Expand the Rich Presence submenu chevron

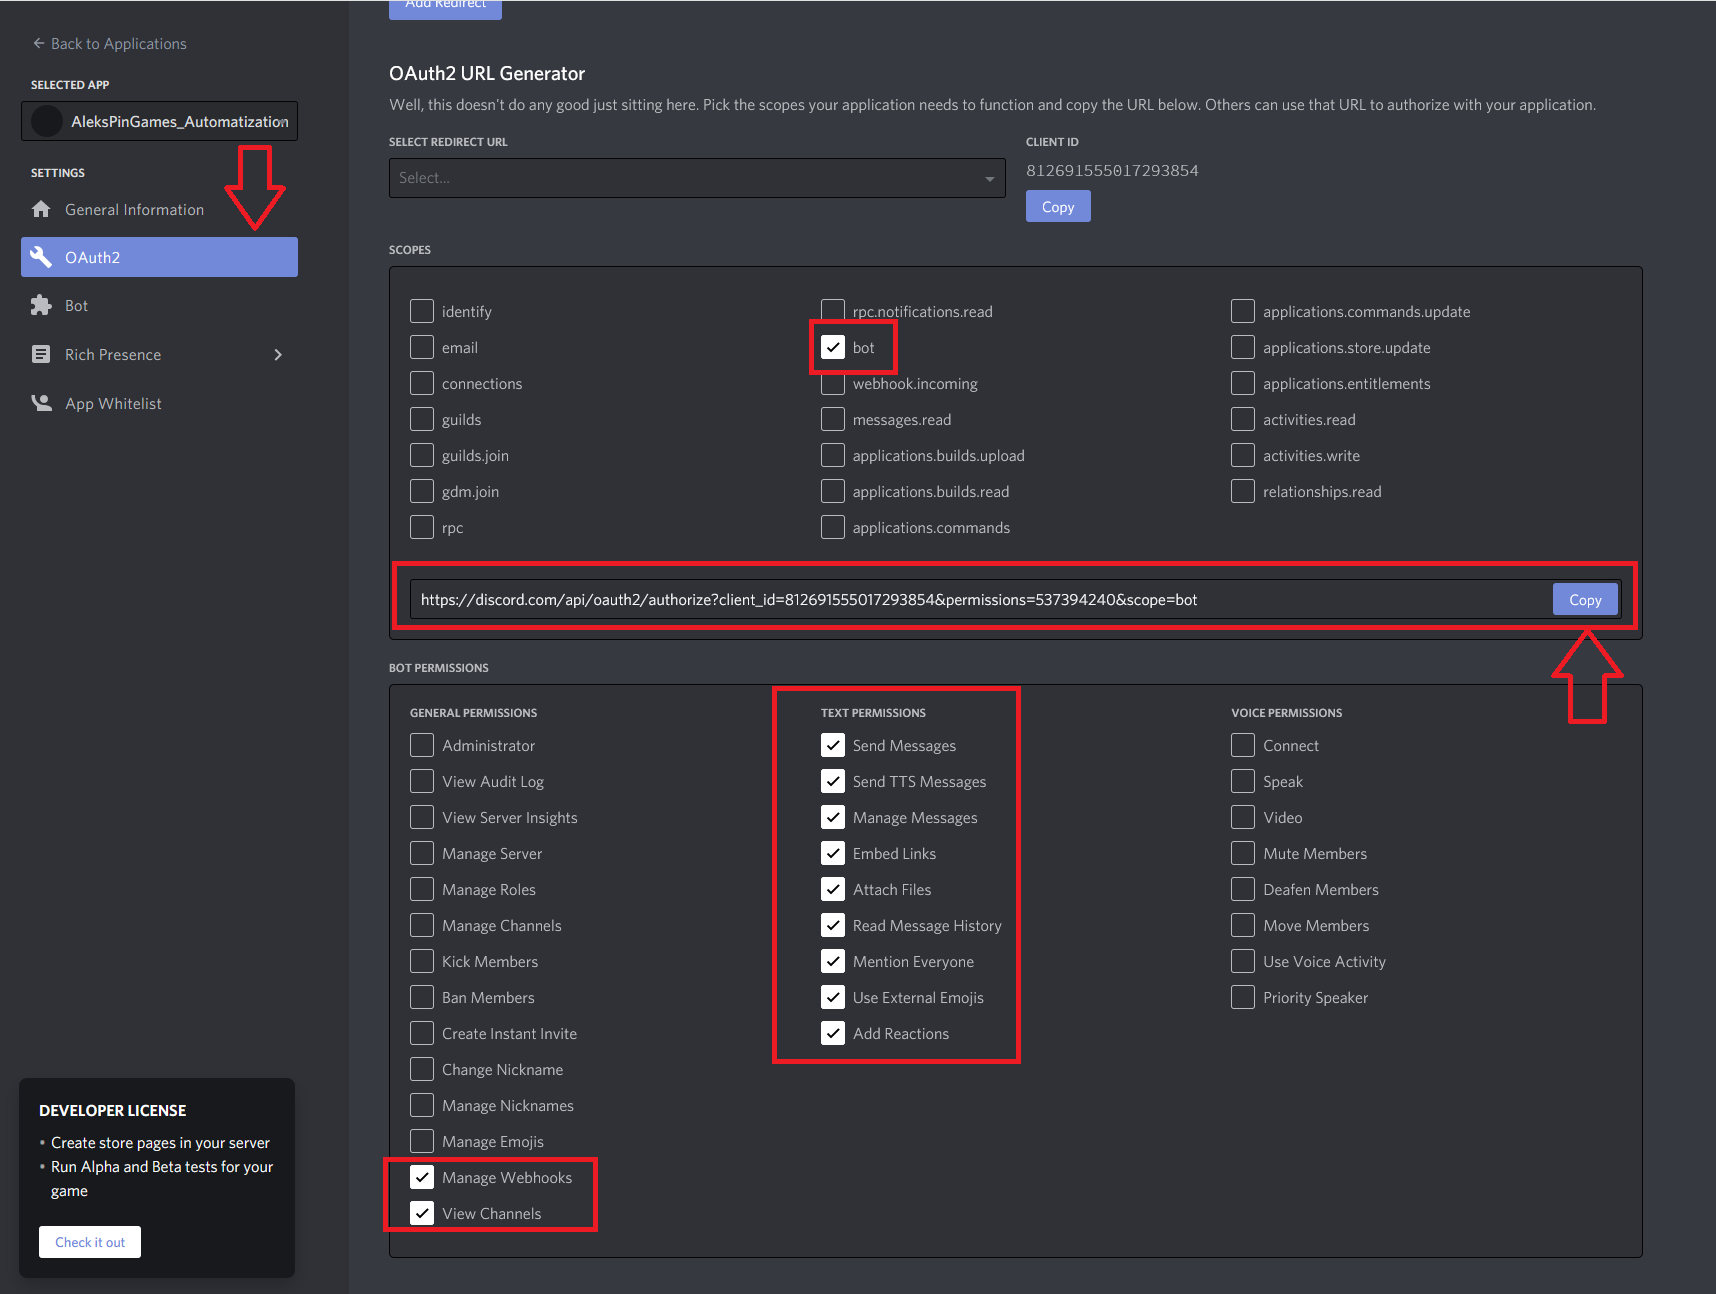click(x=278, y=354)
